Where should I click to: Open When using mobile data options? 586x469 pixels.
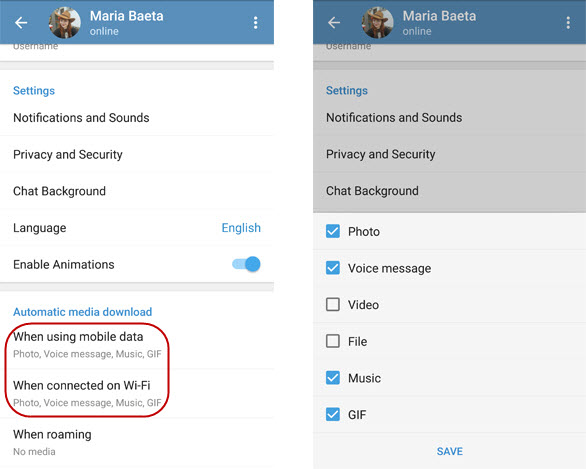pos(137,345)
